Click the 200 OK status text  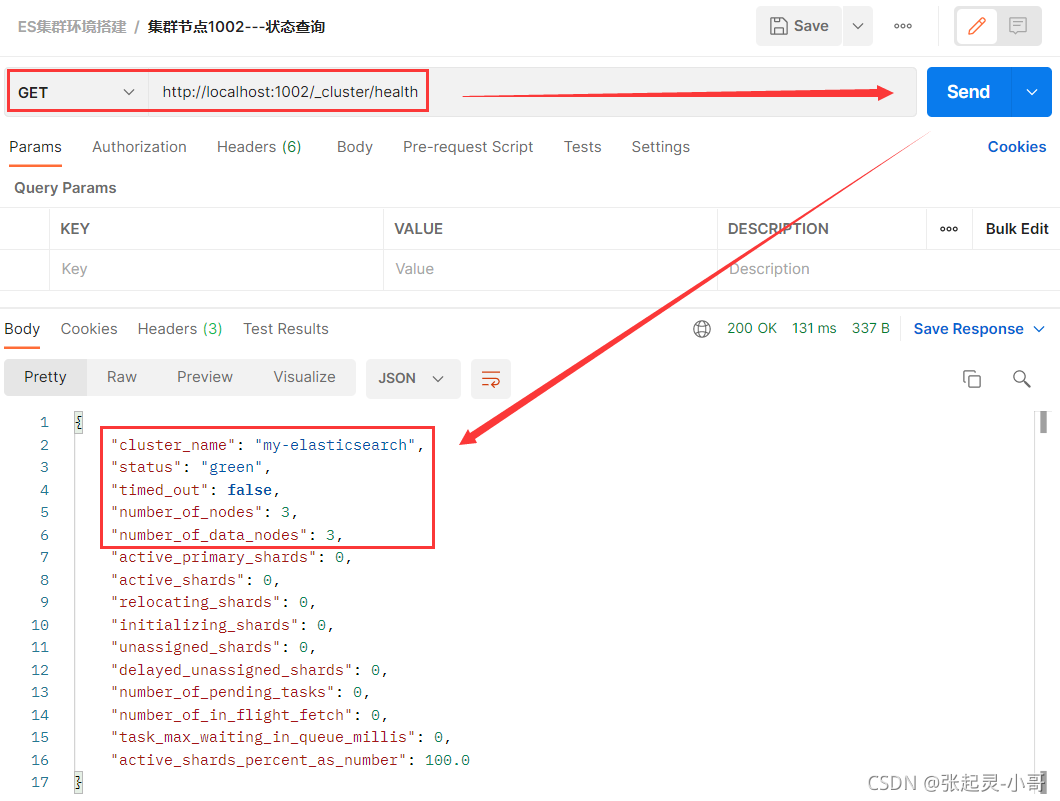(x=752, y=329)
